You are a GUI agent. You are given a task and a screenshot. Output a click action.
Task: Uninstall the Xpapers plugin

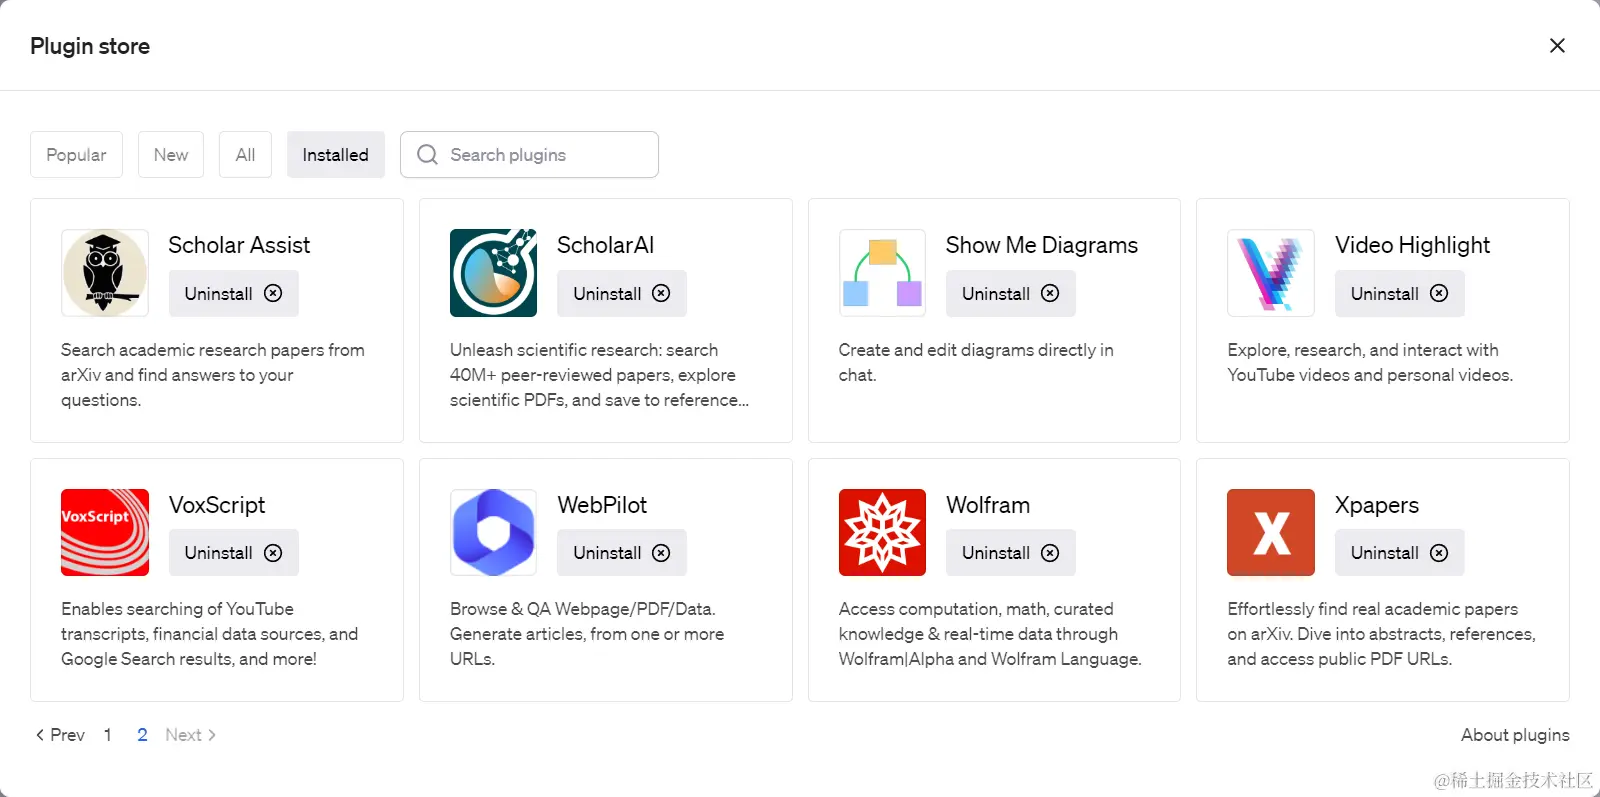point(1399,552)
